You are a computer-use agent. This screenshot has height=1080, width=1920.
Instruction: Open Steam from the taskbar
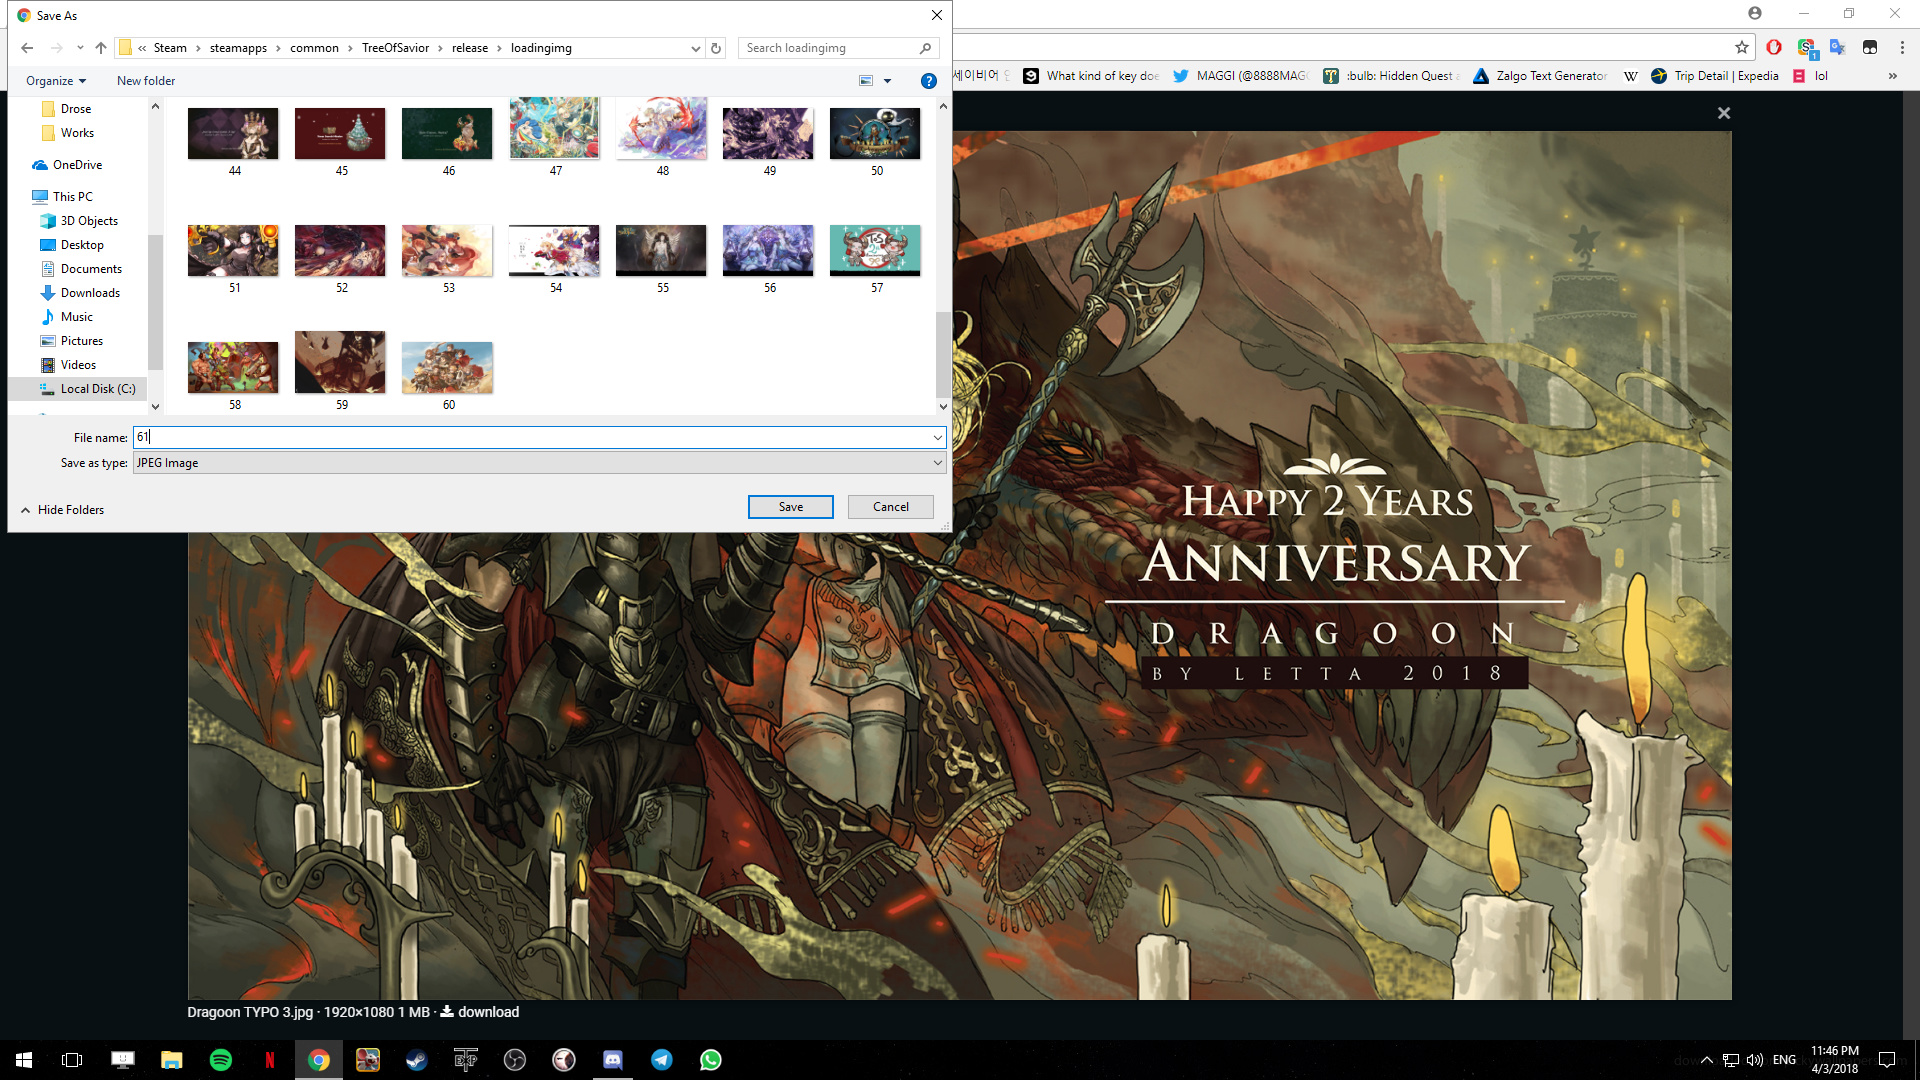tap(417, 1060)
